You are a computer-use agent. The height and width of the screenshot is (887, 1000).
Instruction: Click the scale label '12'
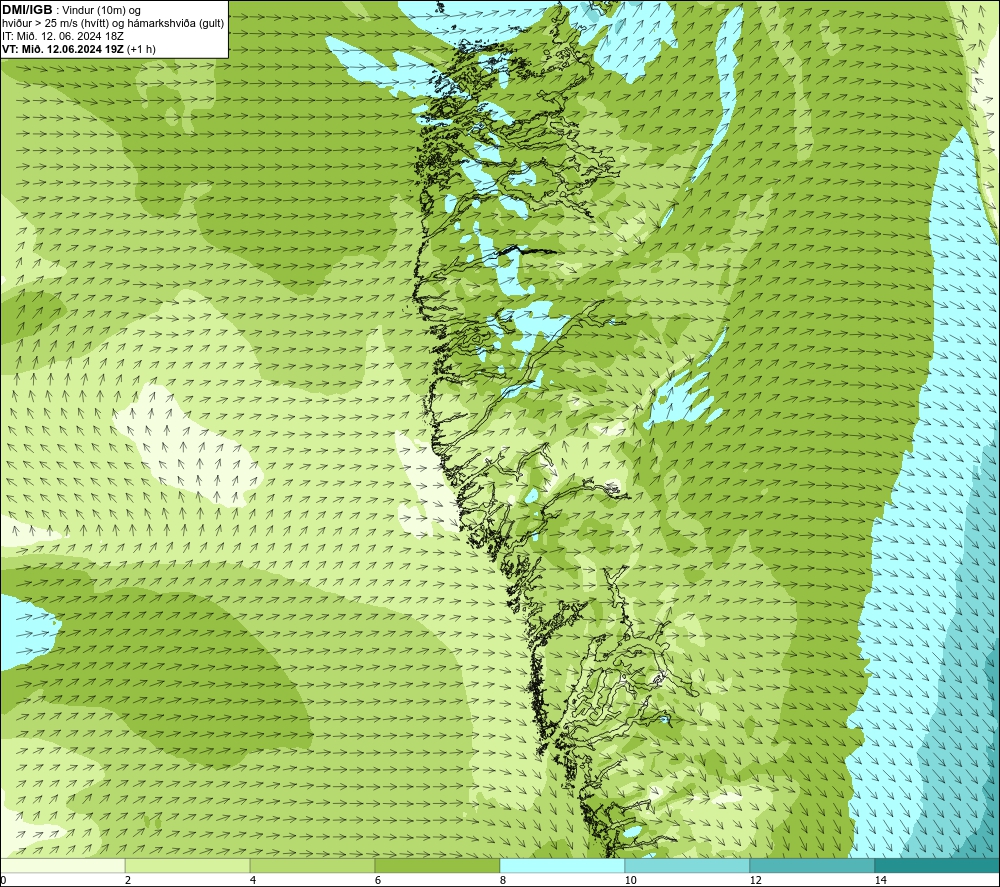pos(756,880)
